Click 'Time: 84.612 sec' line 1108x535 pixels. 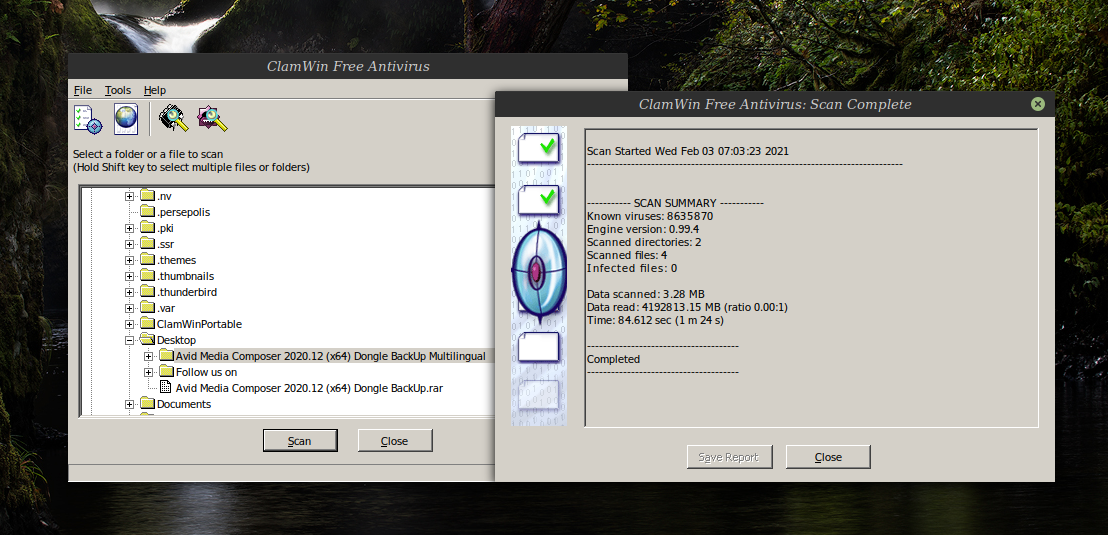click(655, 320)
